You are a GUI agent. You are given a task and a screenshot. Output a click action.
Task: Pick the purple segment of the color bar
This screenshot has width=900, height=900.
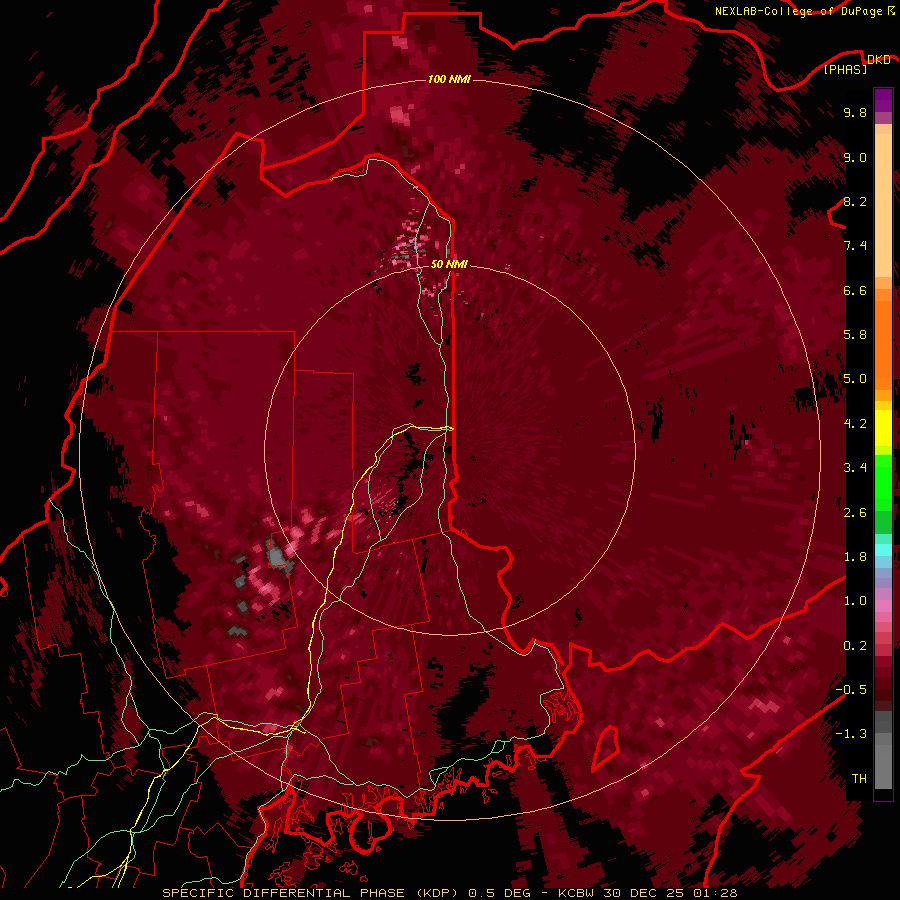[883, 101]
